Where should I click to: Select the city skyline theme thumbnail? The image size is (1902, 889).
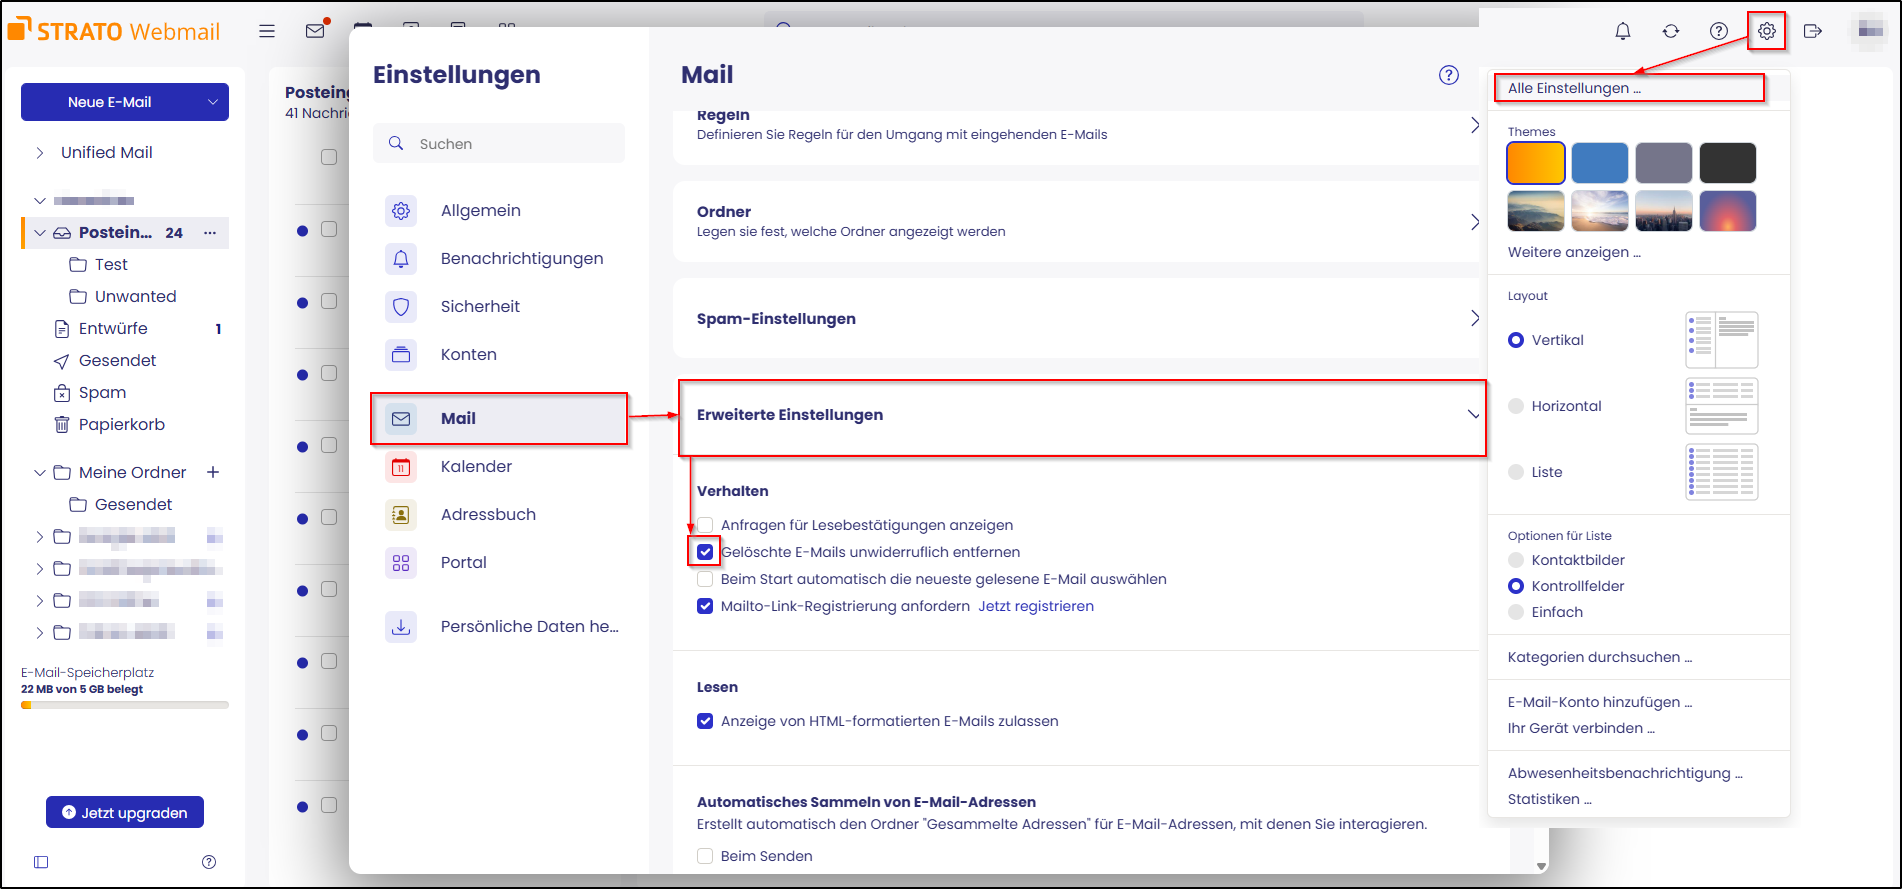tap(1664, 211)
